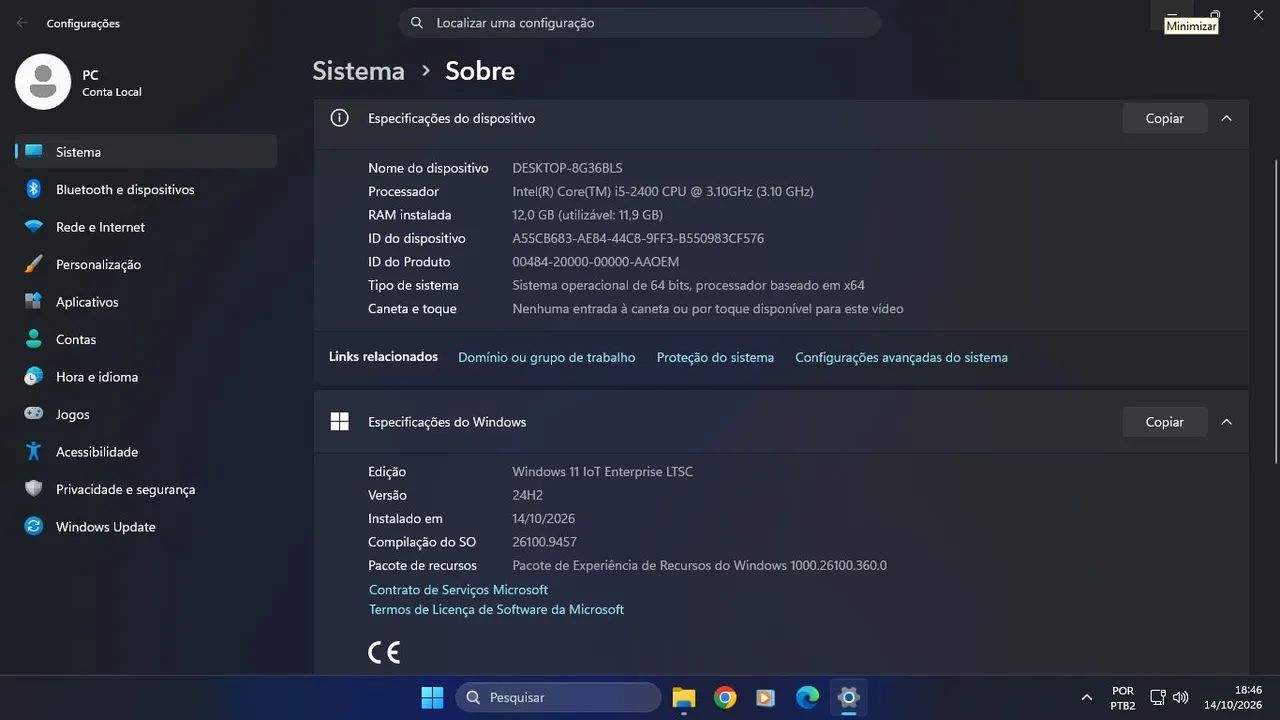Select Sistema in sidebar
1280x720 pixels.
[x=146, y=152]
